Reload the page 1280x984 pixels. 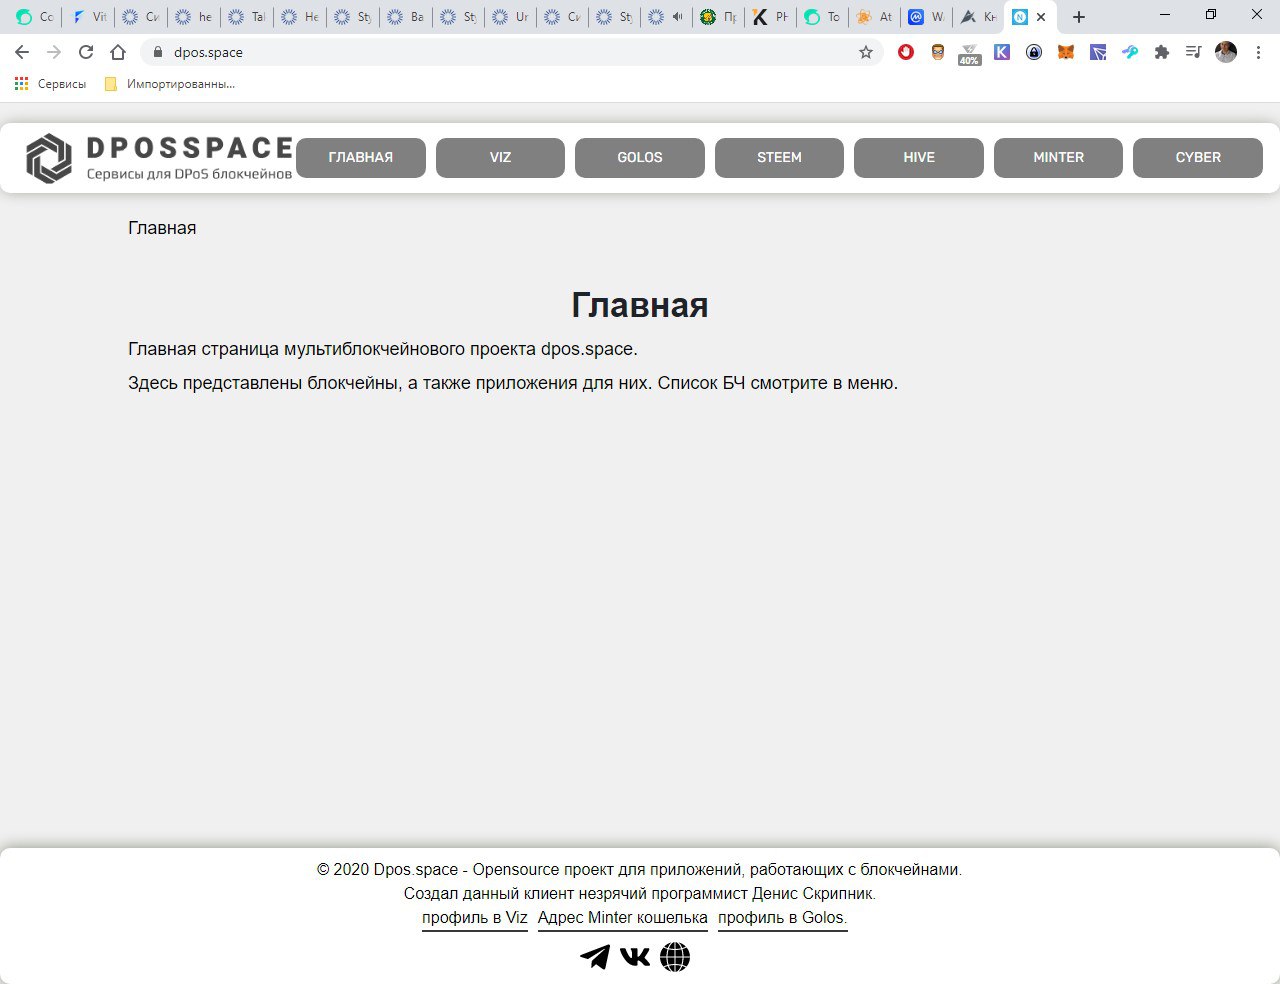(86, 52)
